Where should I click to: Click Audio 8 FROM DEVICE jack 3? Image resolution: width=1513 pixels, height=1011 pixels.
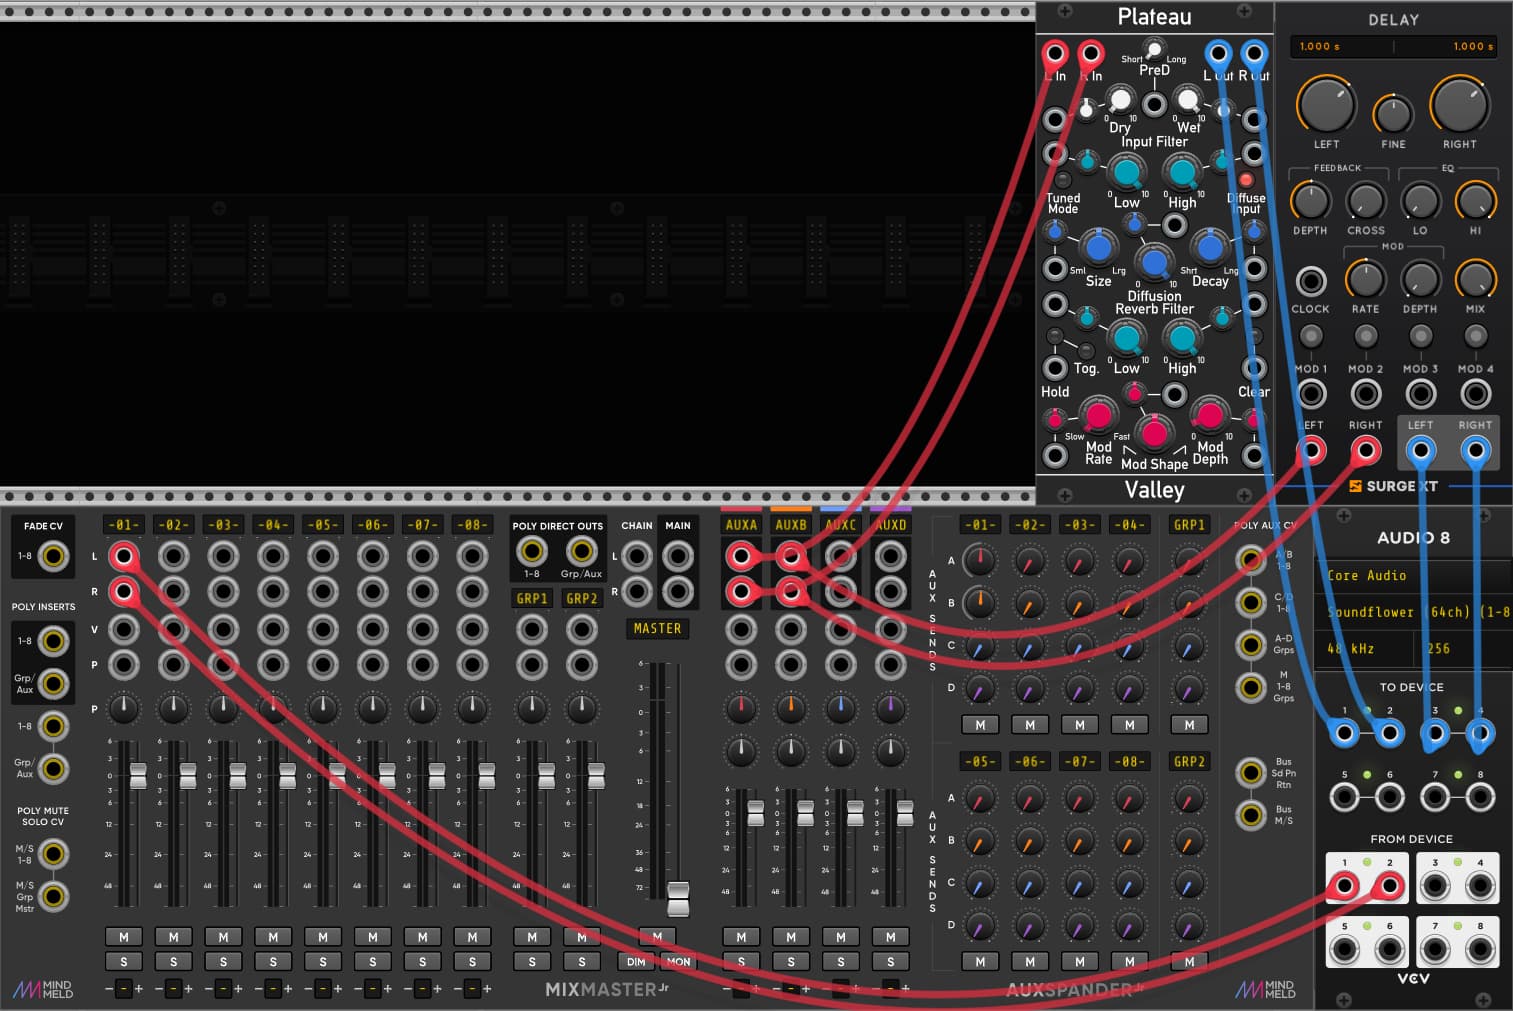(x=1435, y=886)
